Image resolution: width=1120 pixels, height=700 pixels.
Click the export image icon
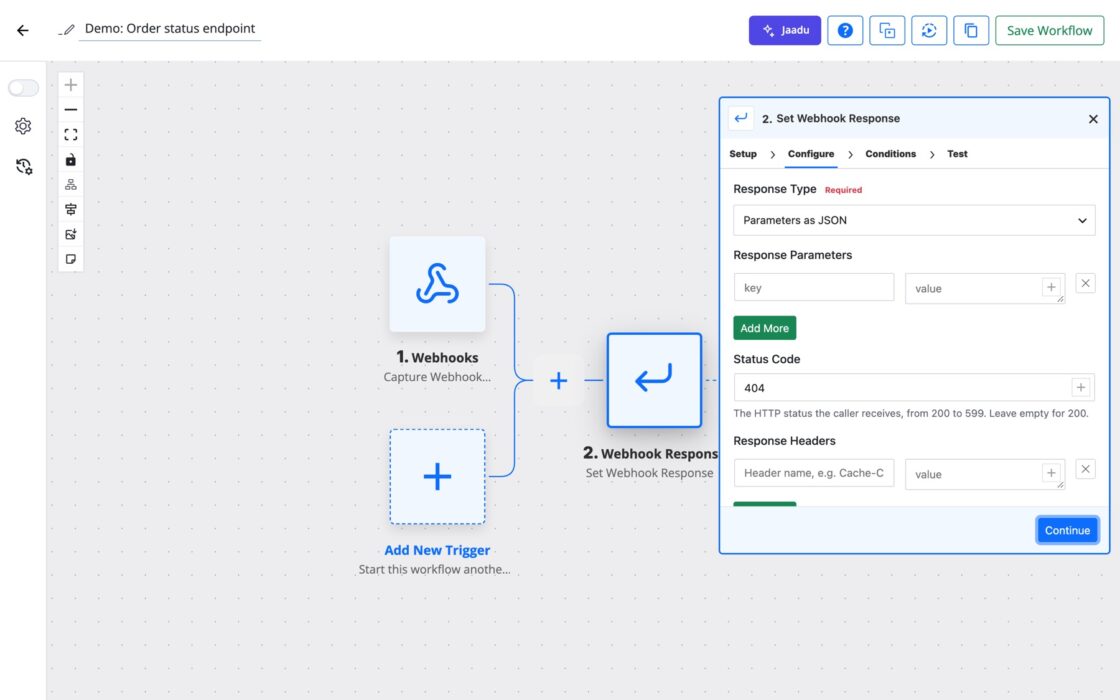(x=71, y=234)
